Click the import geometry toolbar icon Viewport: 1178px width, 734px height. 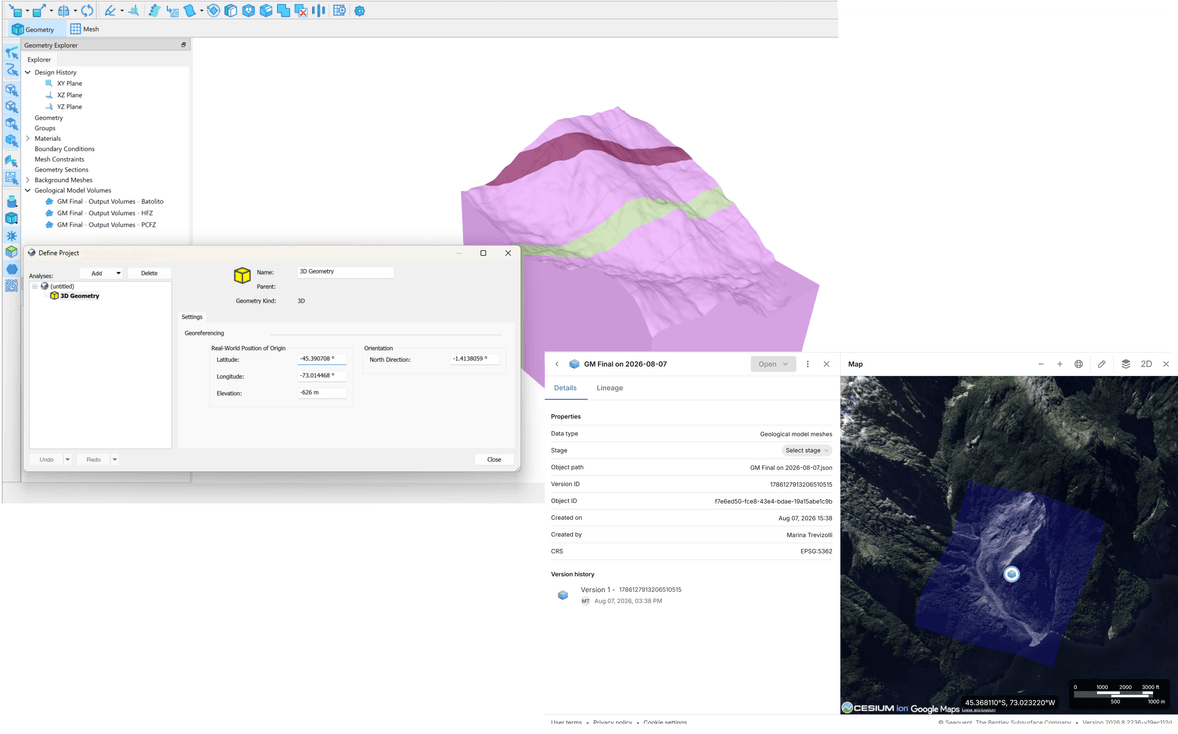16,11
